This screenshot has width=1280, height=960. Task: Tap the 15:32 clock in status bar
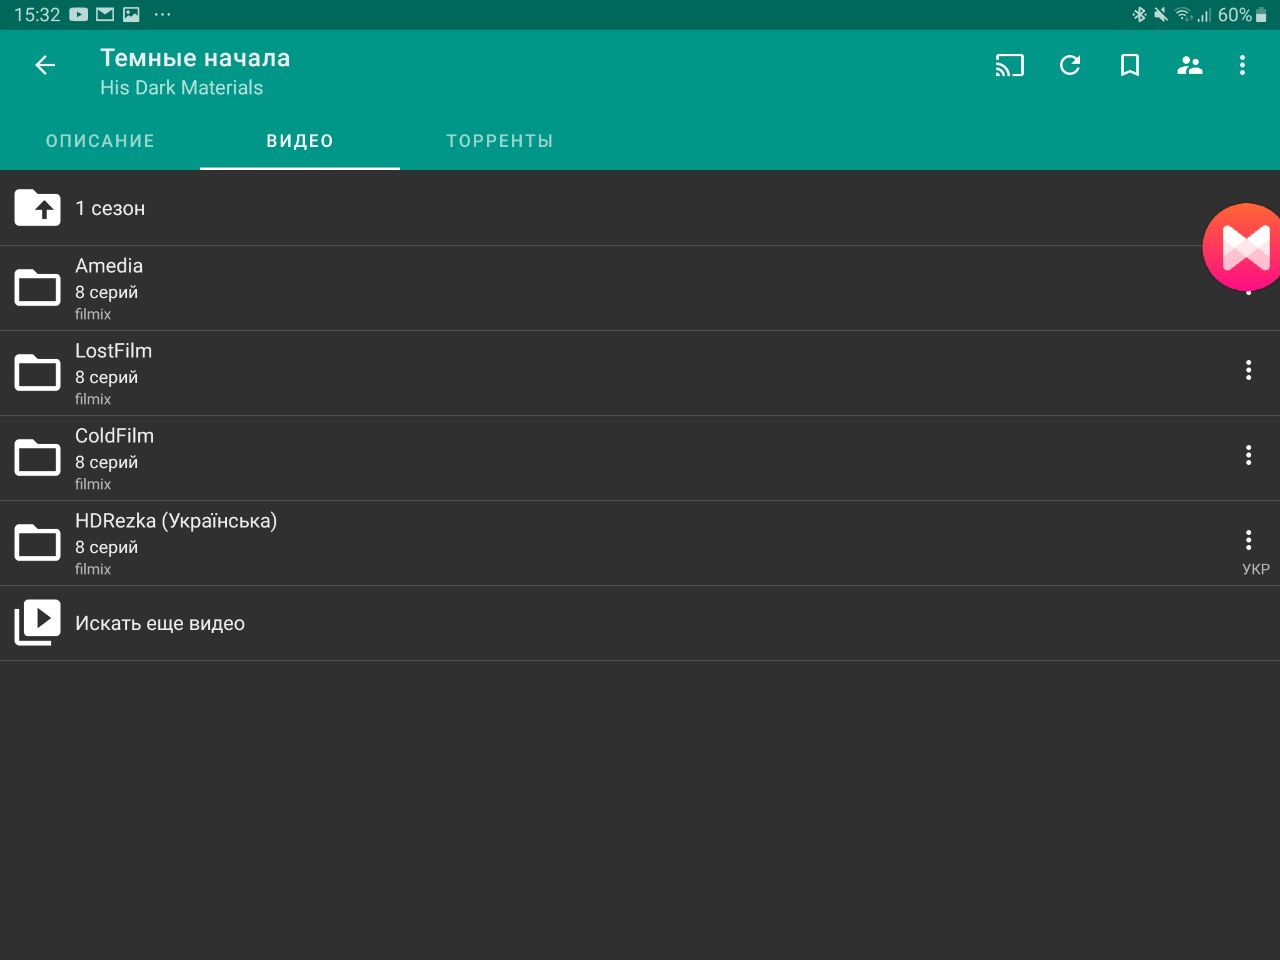37,15
